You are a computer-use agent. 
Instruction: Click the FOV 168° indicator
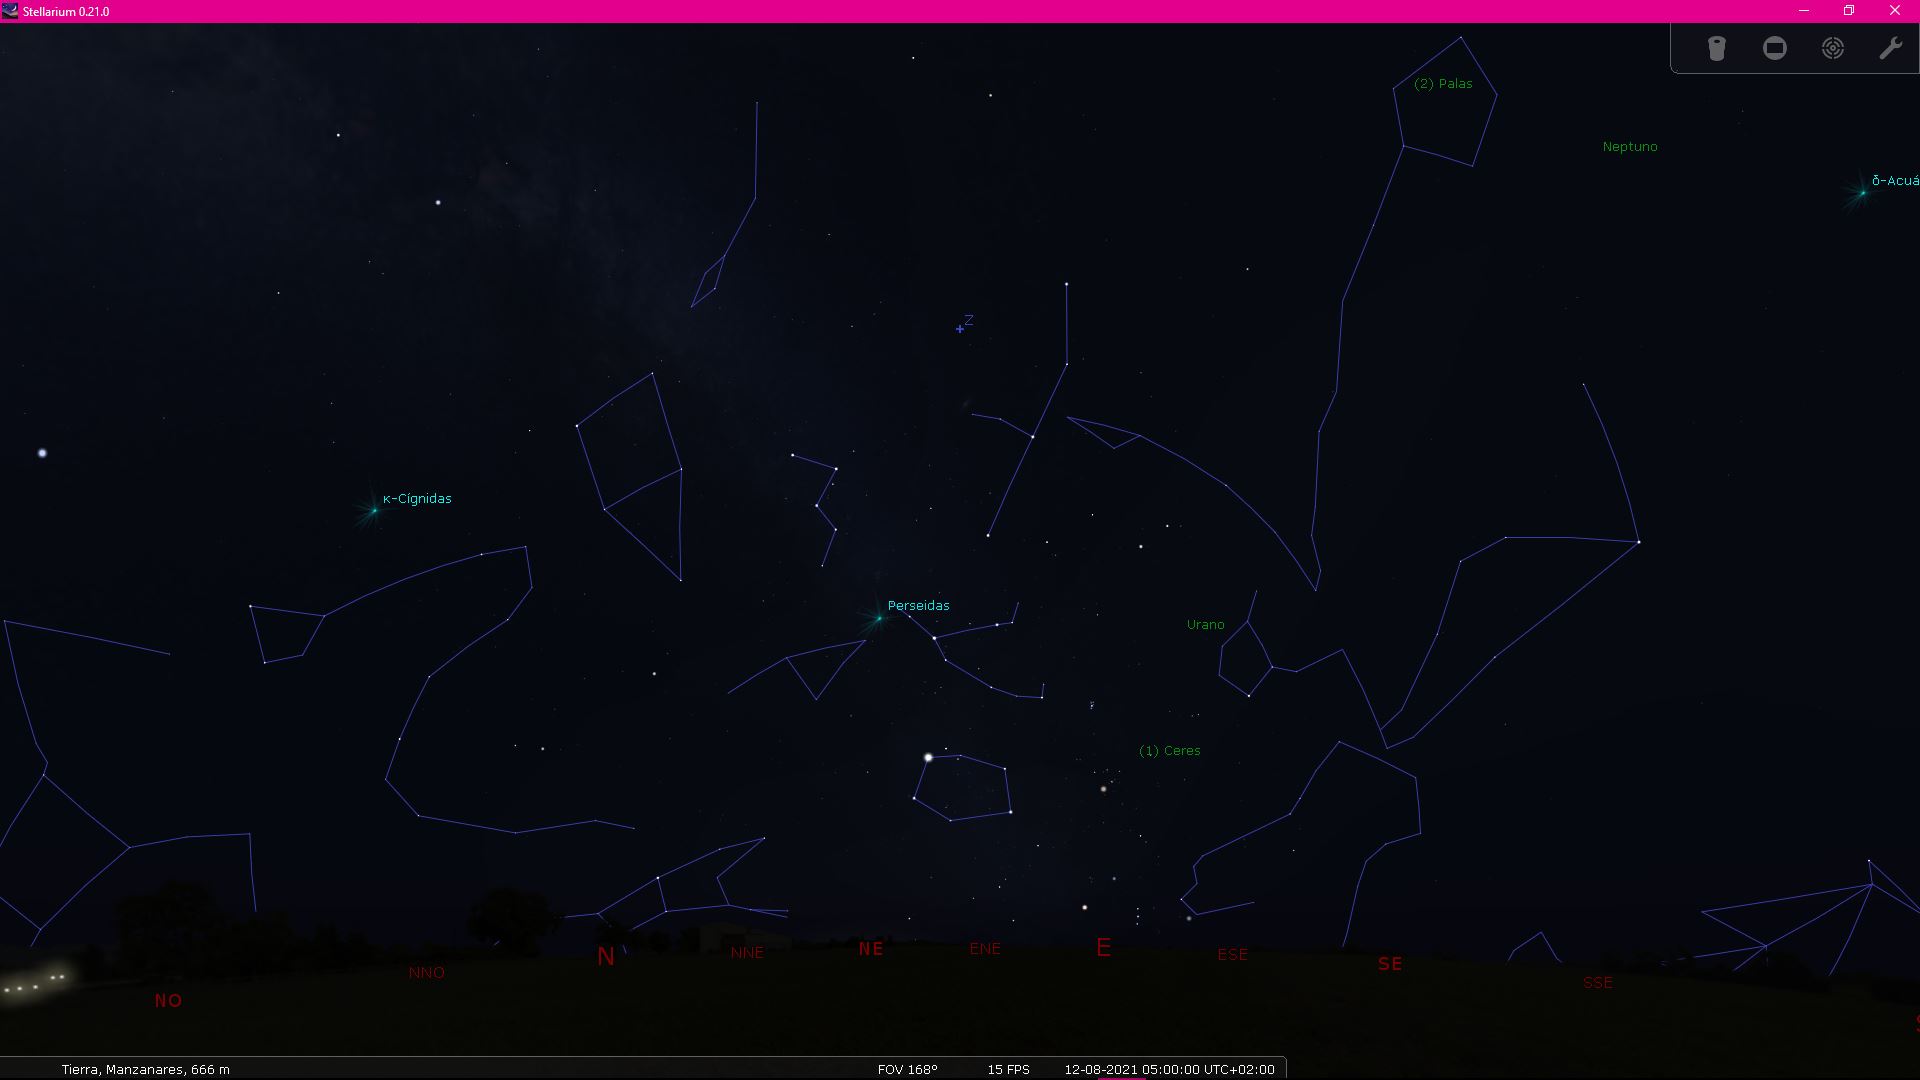point(907,1069)
